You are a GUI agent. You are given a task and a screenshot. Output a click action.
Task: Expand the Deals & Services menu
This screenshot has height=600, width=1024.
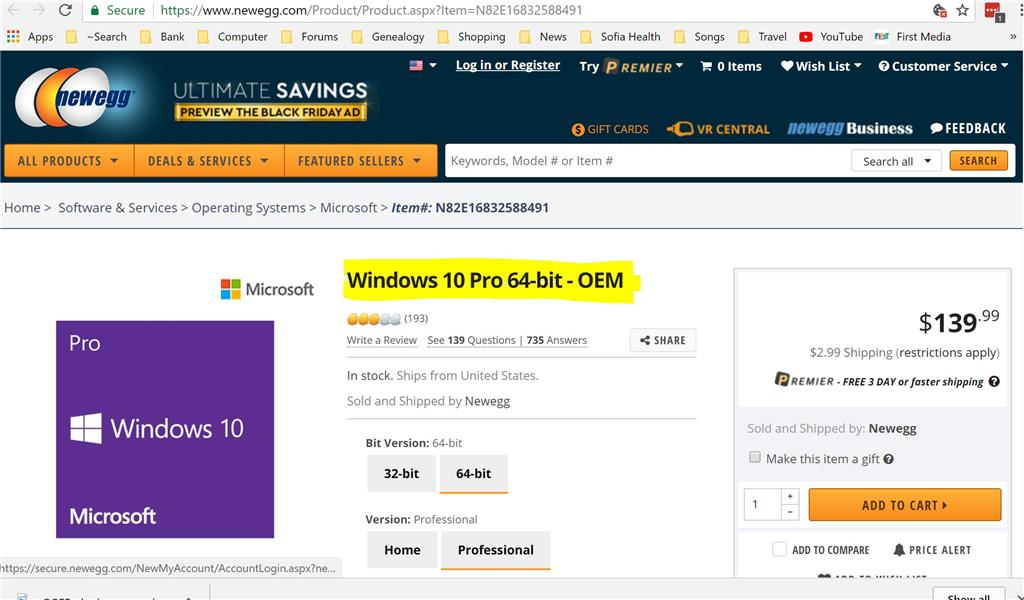click(x=209, y=161)
